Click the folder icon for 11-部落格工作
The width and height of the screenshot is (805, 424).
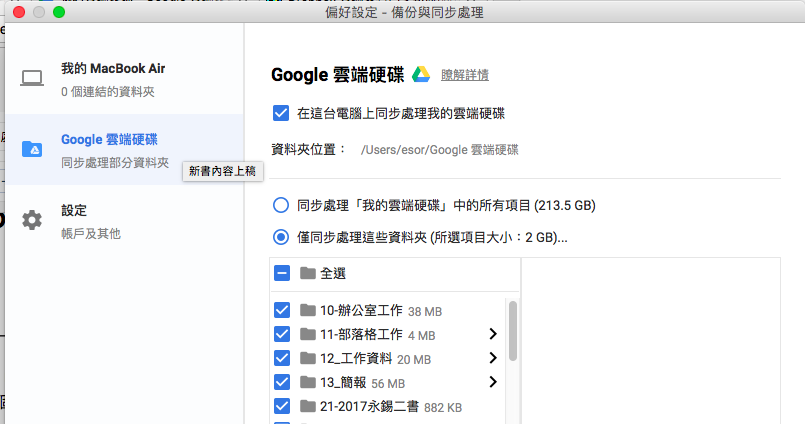308,334
